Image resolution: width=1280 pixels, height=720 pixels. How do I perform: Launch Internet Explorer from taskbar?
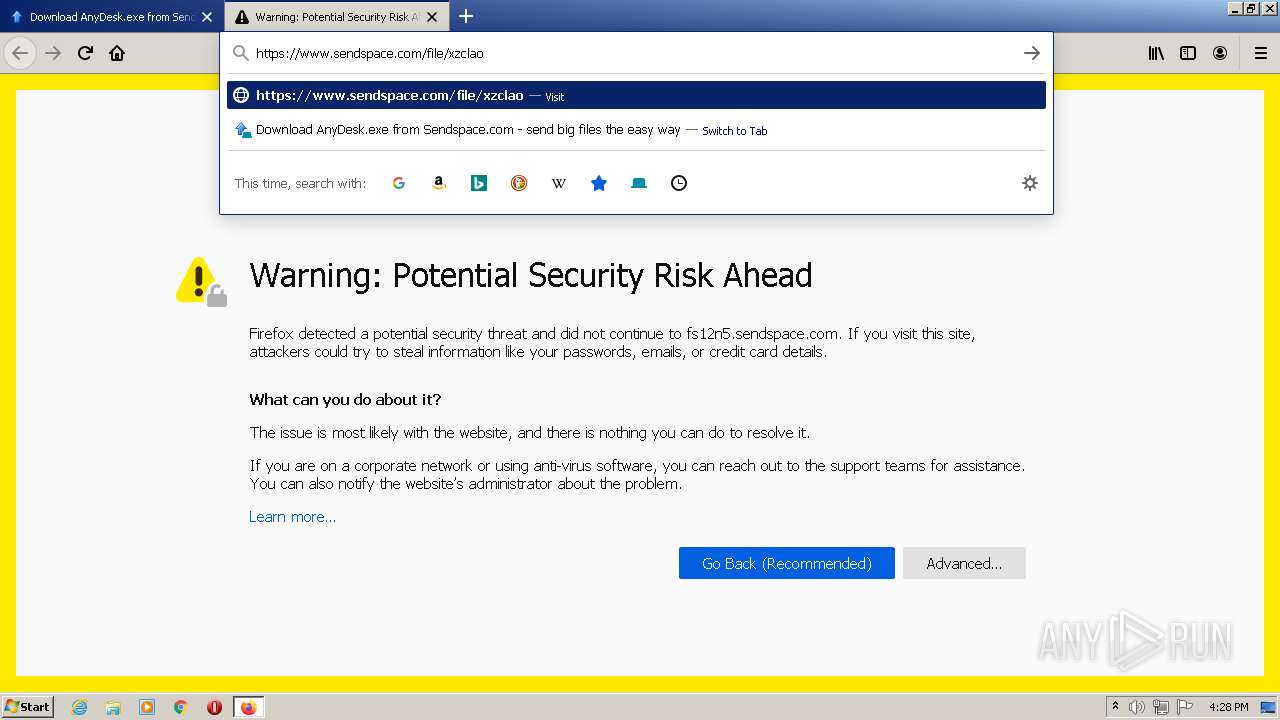(x=79, y=707)
